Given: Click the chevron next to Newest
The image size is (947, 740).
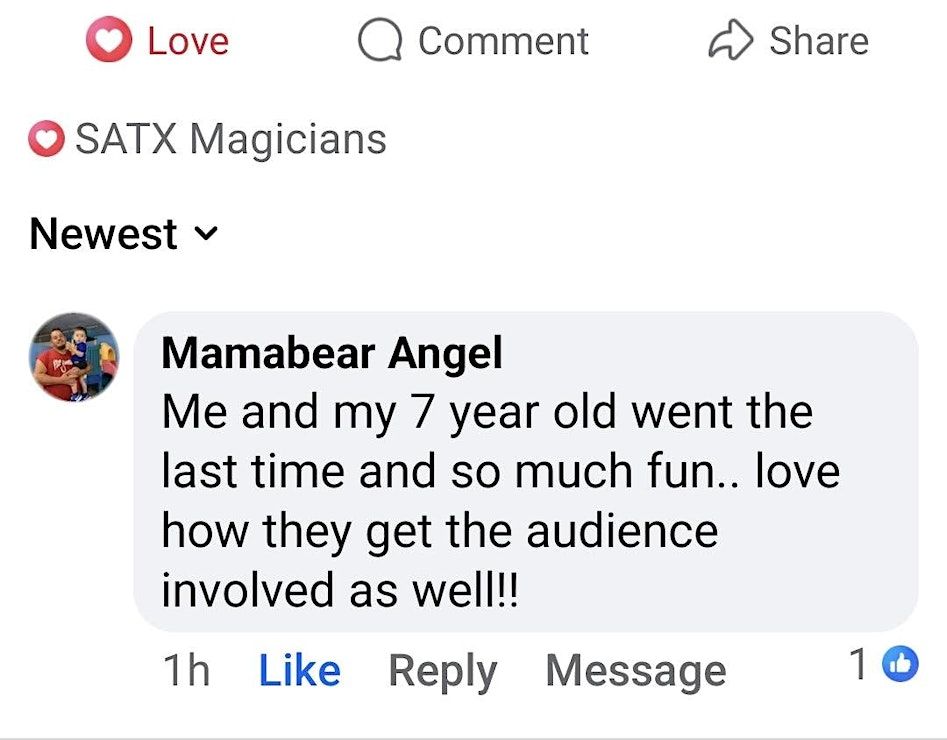Looking at the screenshot, I should [x=205, y=234].
